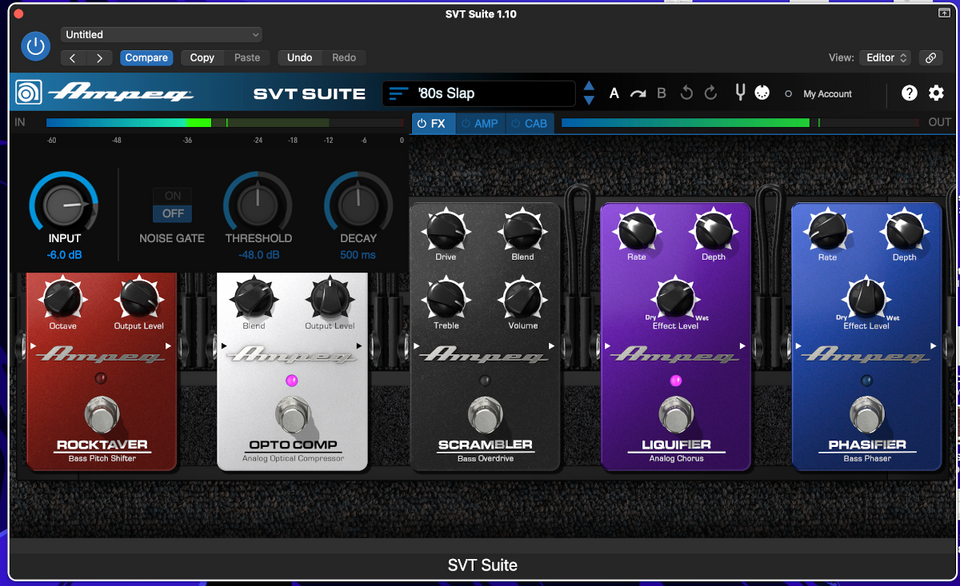Switch the noise gate ON
This screenshot has height=586, width=960.
point(173,195)
